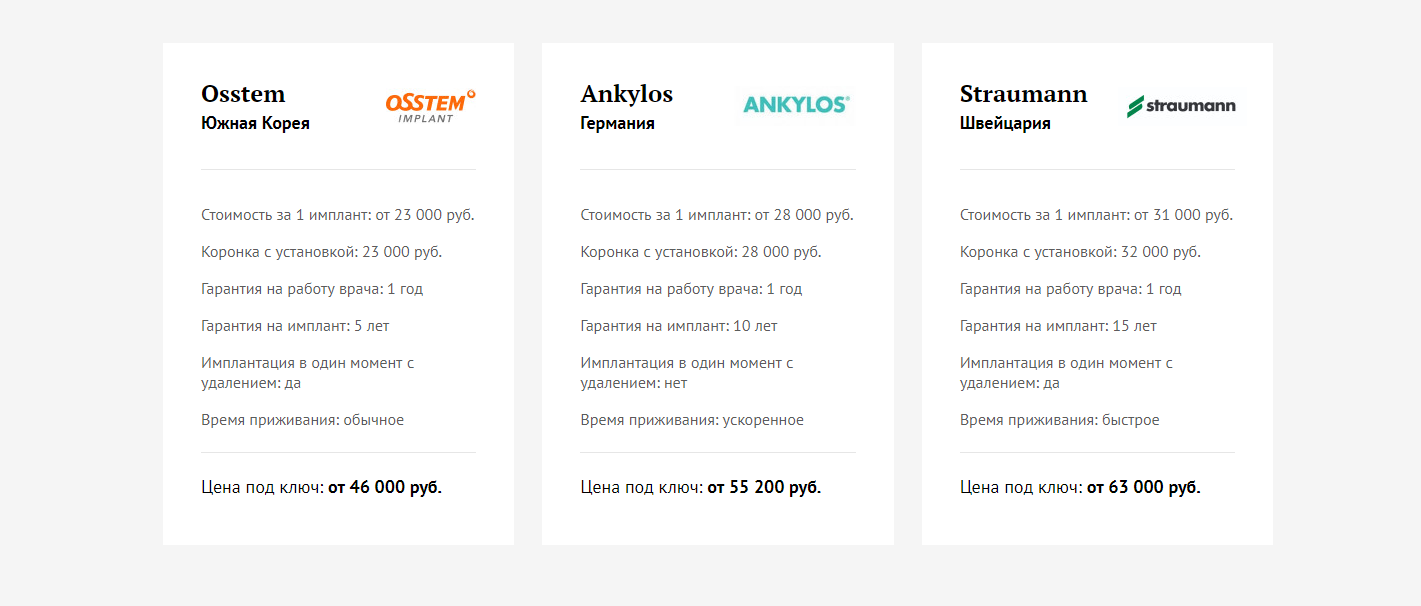Viewport: 1421px width, 606px height.
Task: Click Ankylos turnkey price от 55 200 руб.
Action: point(764,487)
